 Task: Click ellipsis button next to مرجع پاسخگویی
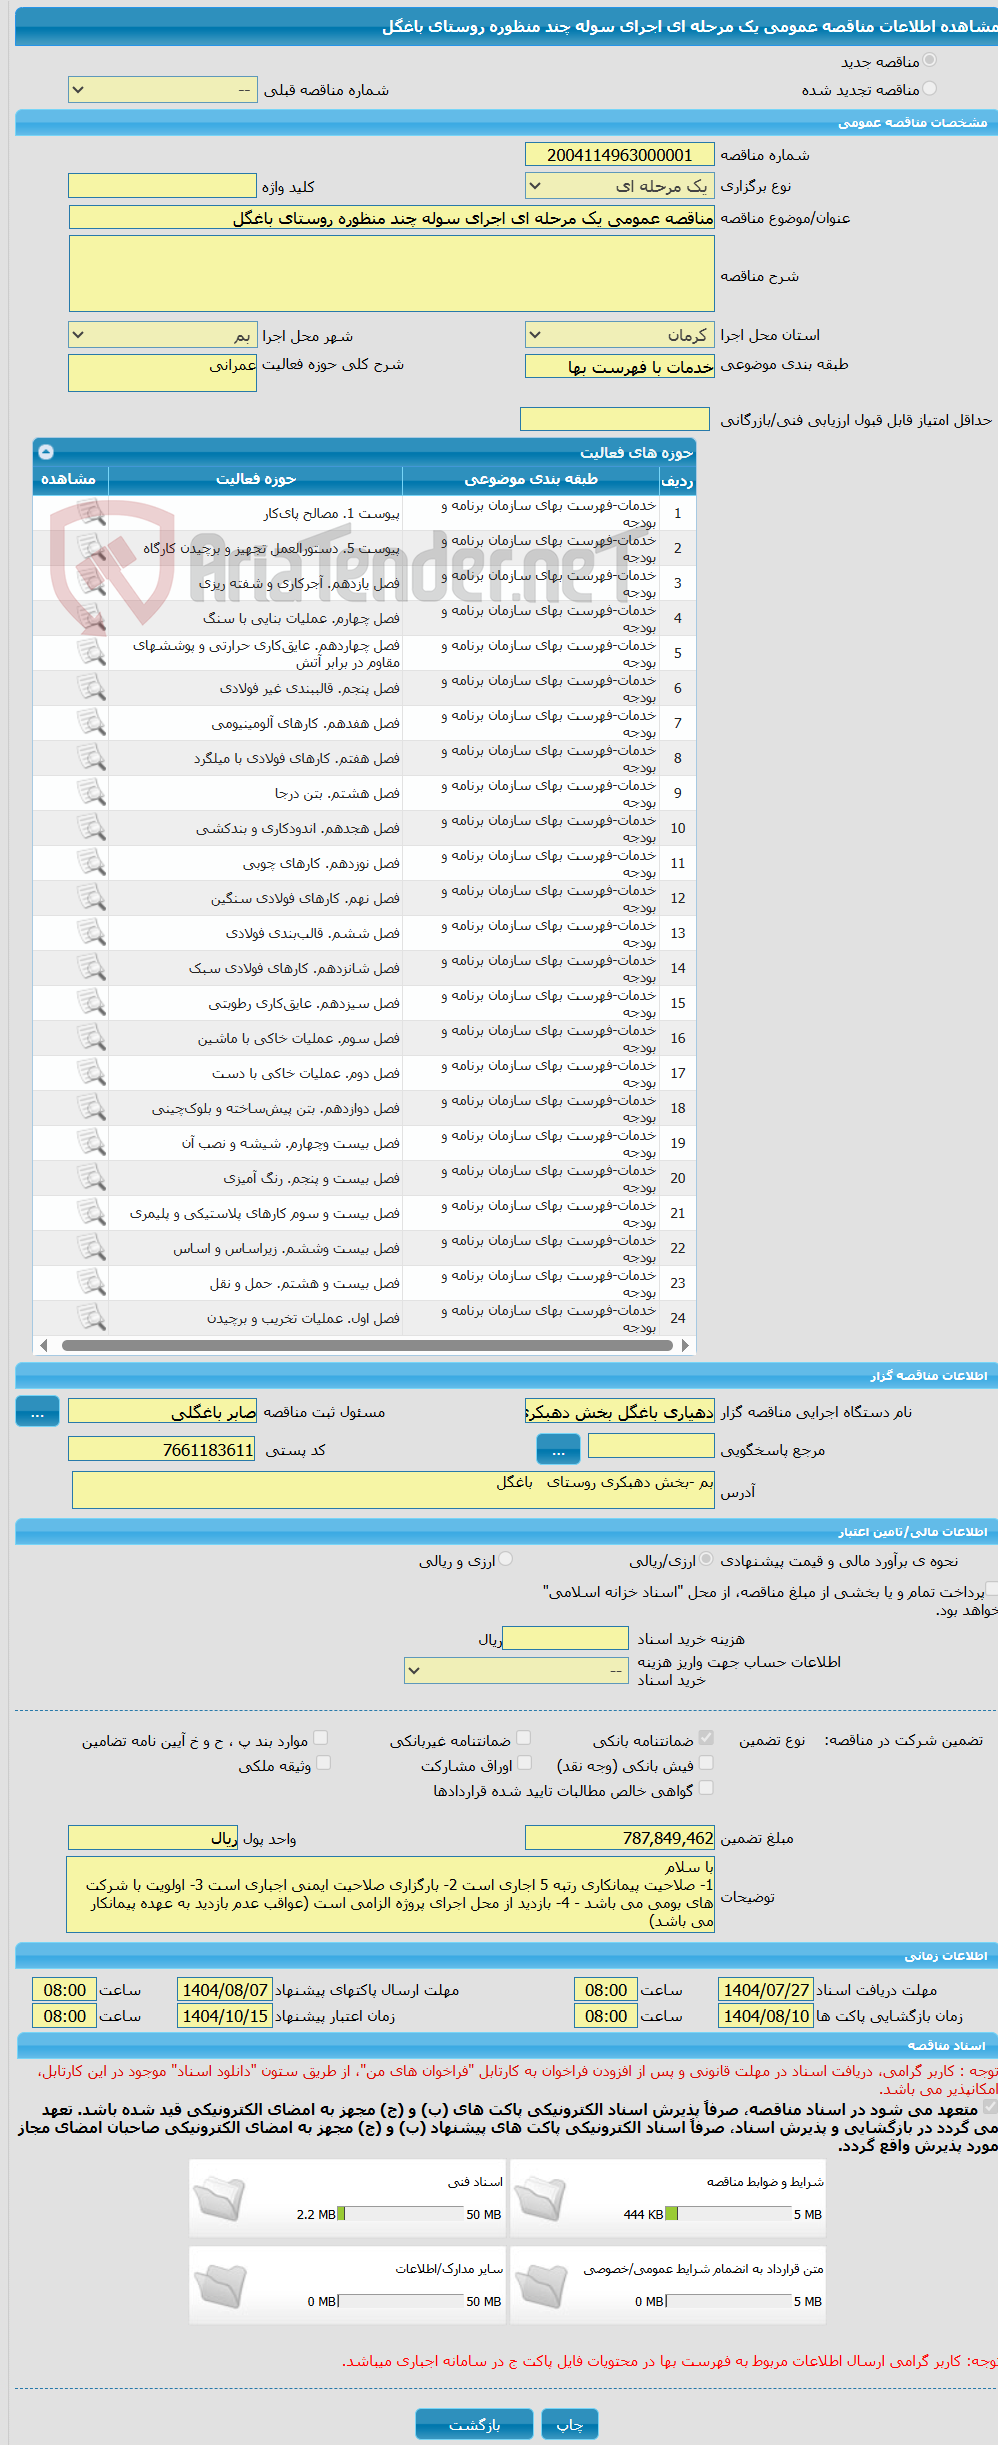pos(558,1449)
